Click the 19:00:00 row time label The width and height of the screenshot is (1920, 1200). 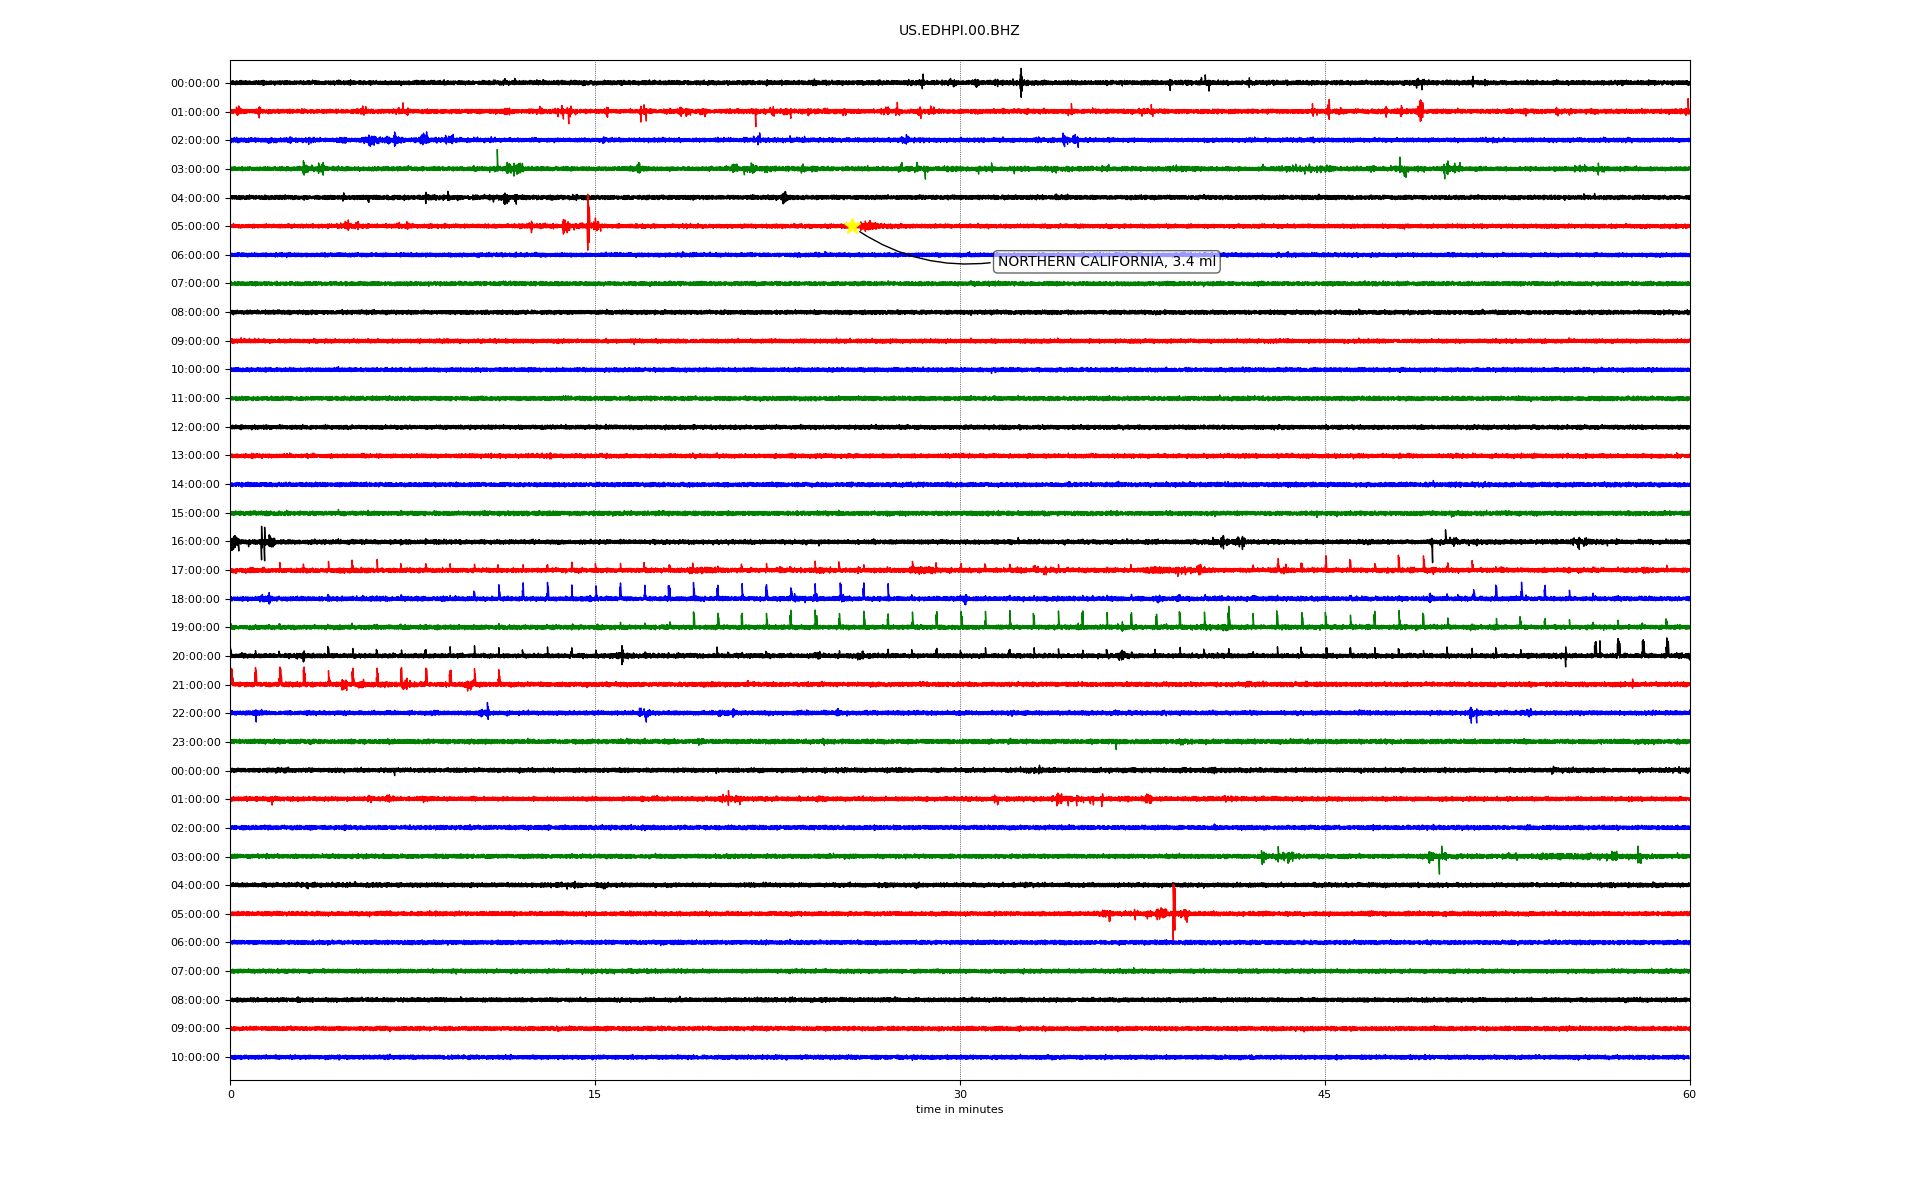[x=195, y=628]
